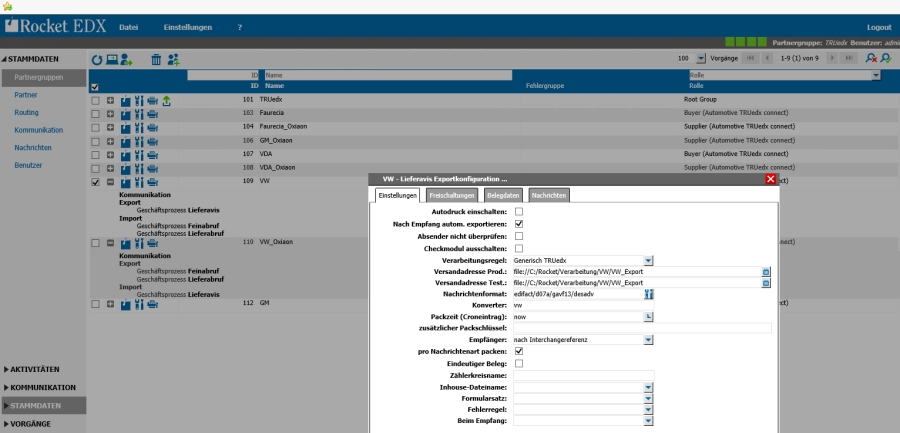This screenshot has height=433, width=900.
Task: Click the tools icon next to Nachrichtenformat
Action: [x=649, y=294]
